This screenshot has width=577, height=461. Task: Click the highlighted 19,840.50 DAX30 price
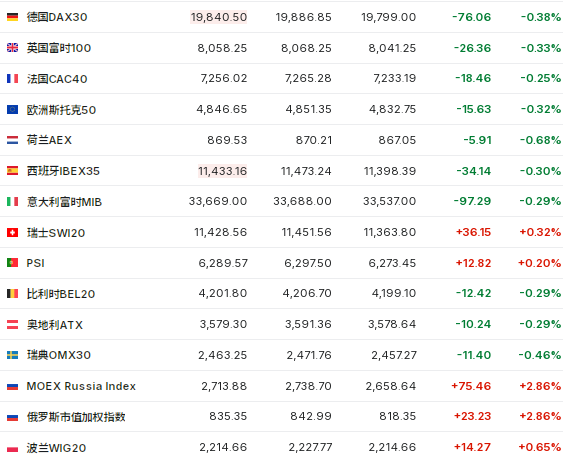pyautogui.click(x=219, y=17)
